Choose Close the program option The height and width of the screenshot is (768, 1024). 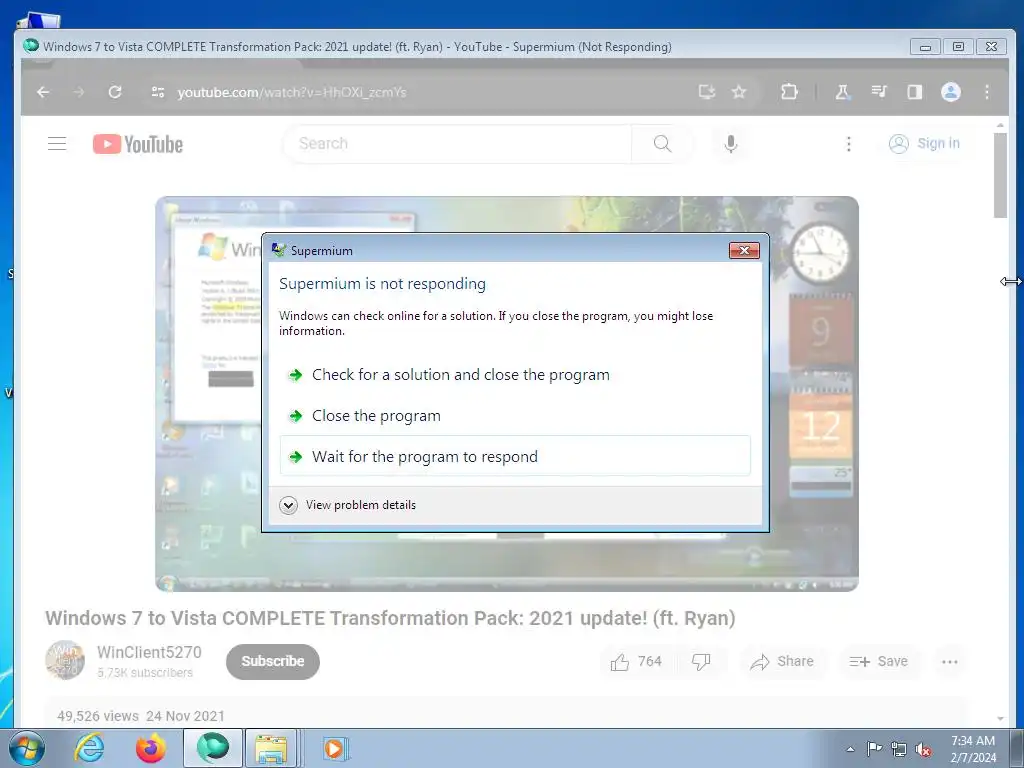tap(515, 416)
